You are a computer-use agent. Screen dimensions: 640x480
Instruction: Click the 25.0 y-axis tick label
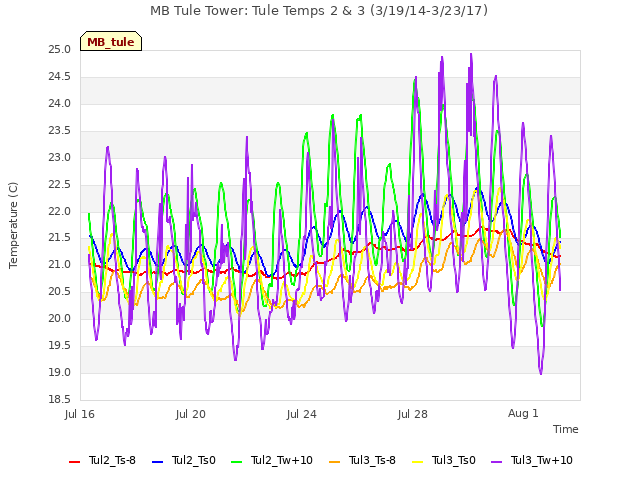coord(60,50)
